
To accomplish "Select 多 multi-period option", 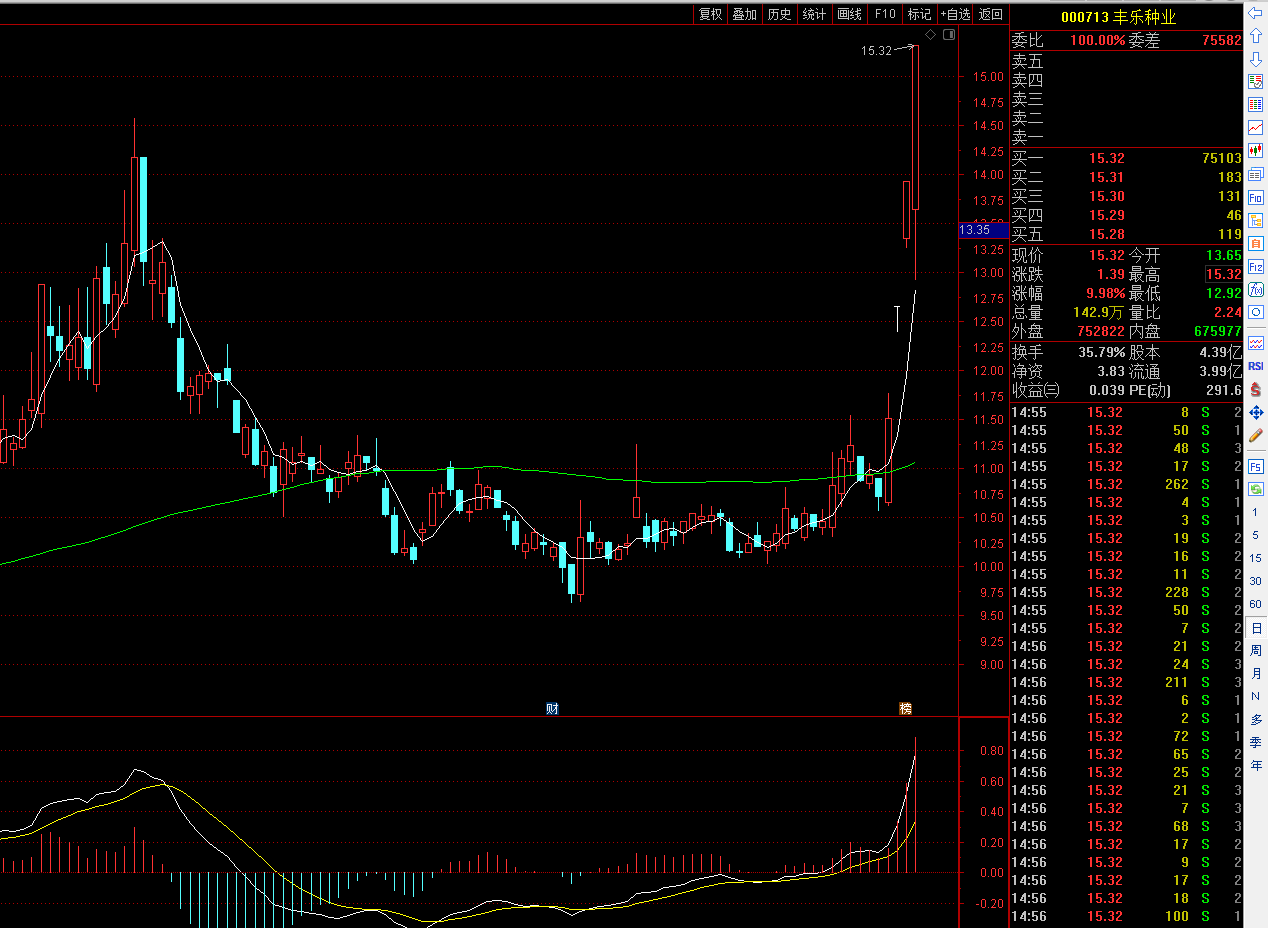I will click(1255, 719).
